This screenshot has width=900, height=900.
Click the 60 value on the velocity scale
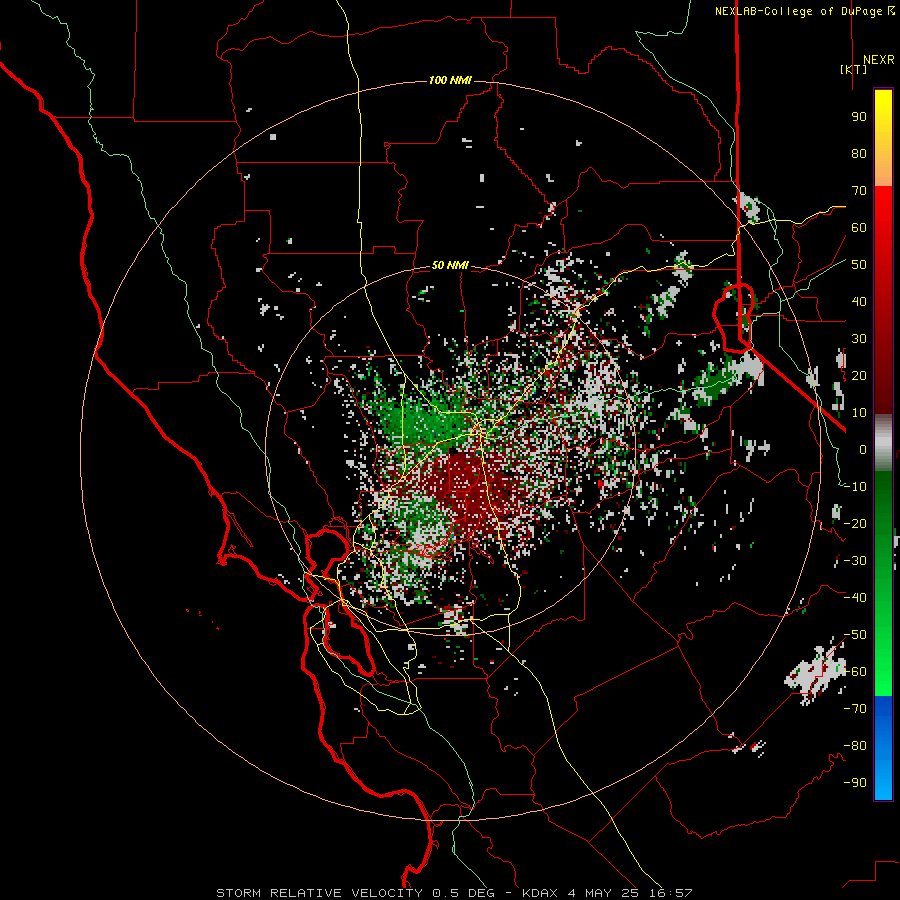coord(859,228)
